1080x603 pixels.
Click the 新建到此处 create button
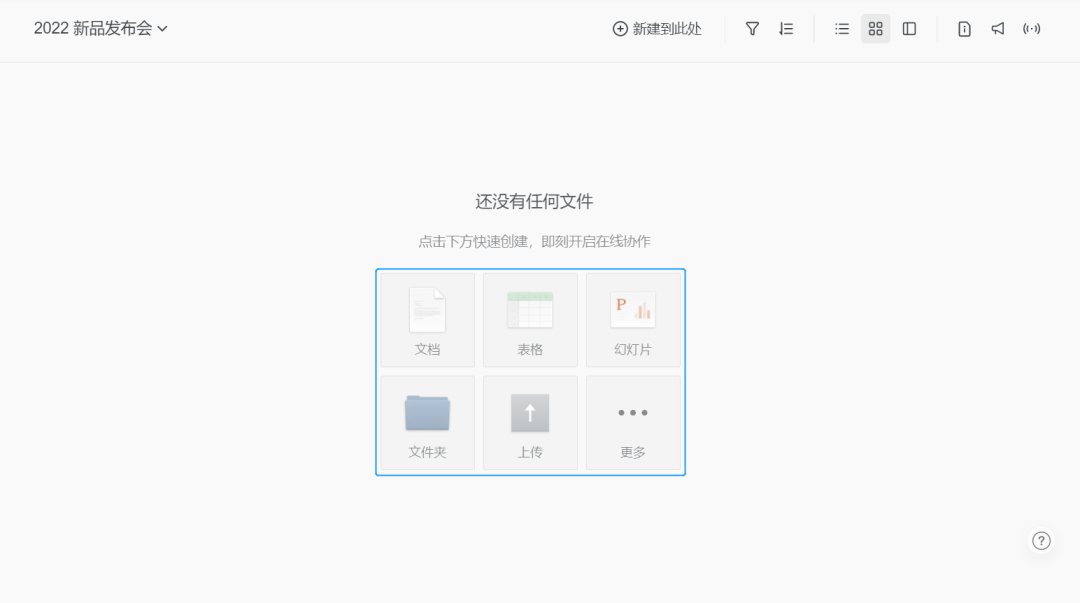(x=657, y=29)
